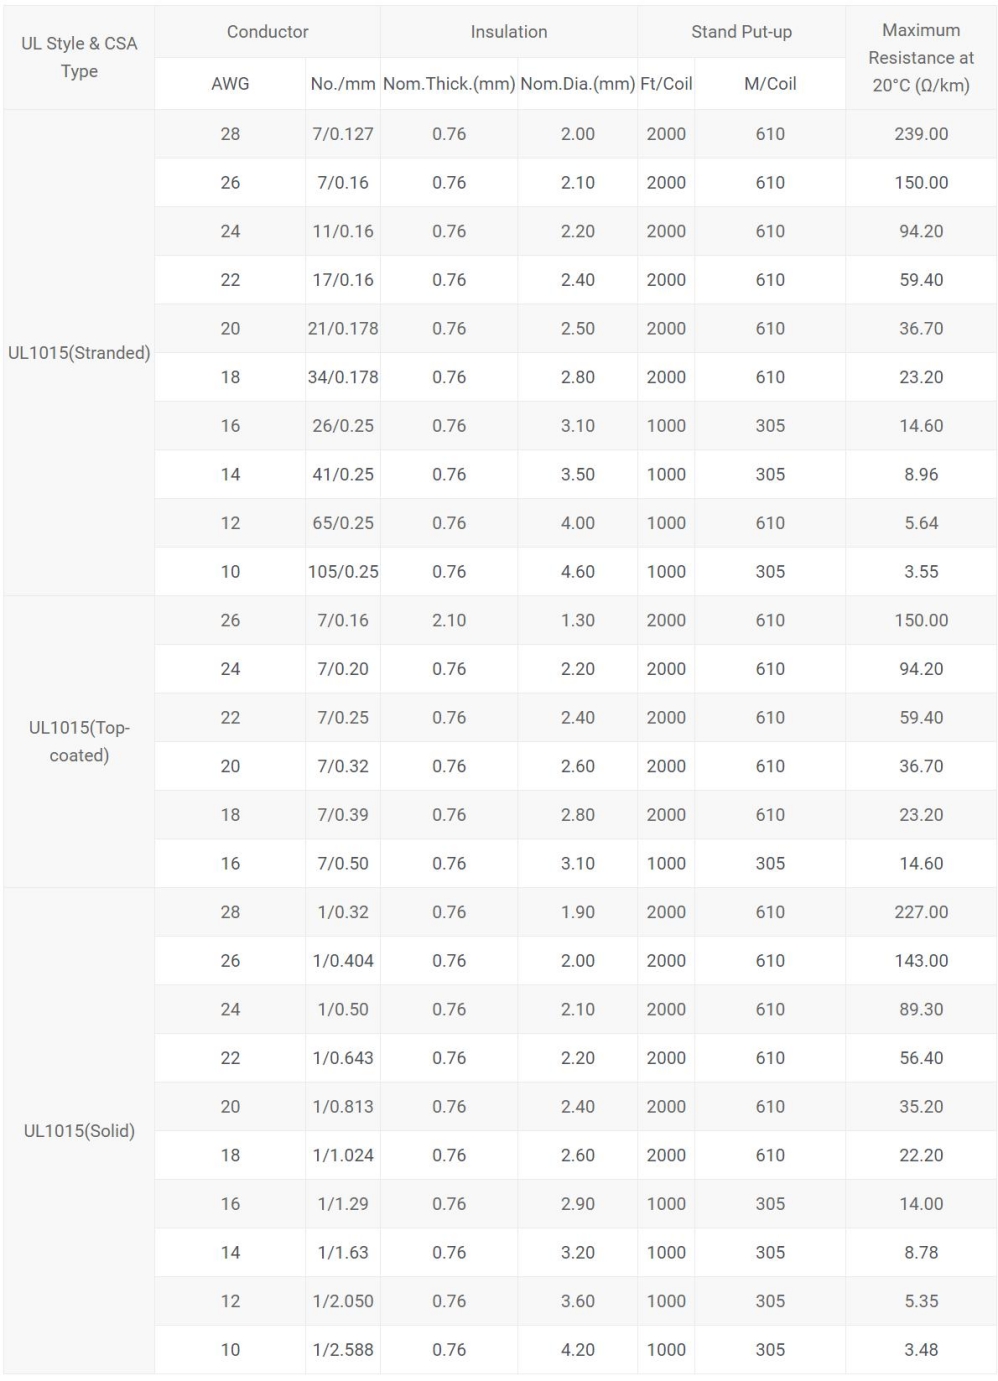Select the Conductor column header
The height and width of the screenshot is (1381, 998).
[x=267, y=32]
